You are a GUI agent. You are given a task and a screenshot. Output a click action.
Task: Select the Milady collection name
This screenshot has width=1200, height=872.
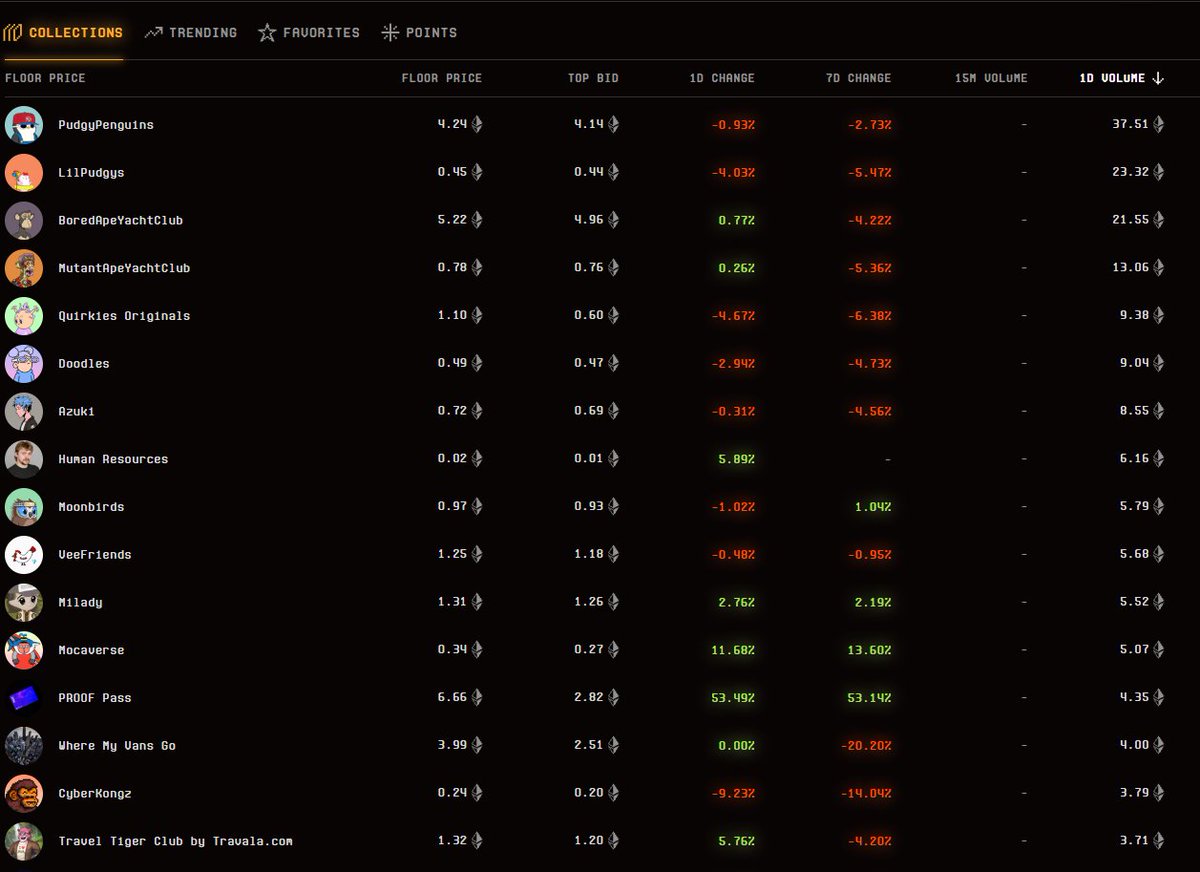pos(80,602)
